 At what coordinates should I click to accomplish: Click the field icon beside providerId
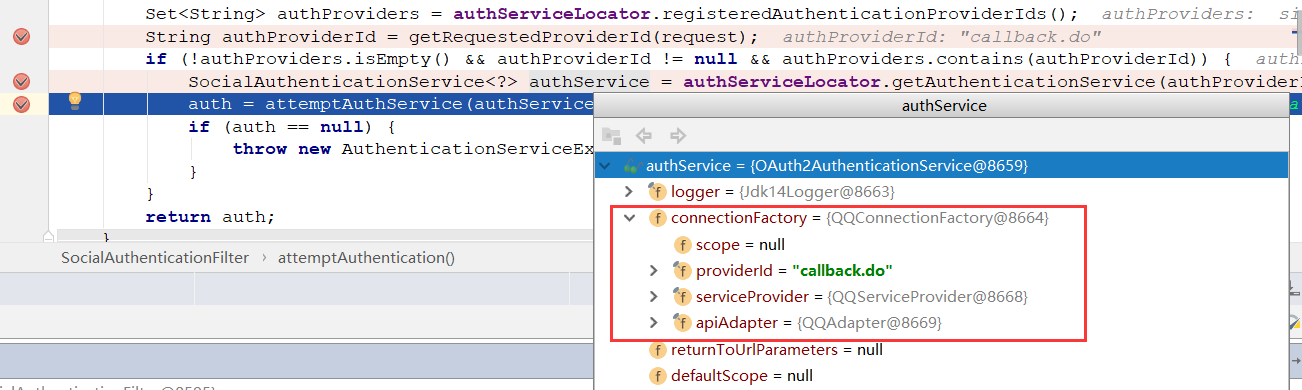coord(683,270)
